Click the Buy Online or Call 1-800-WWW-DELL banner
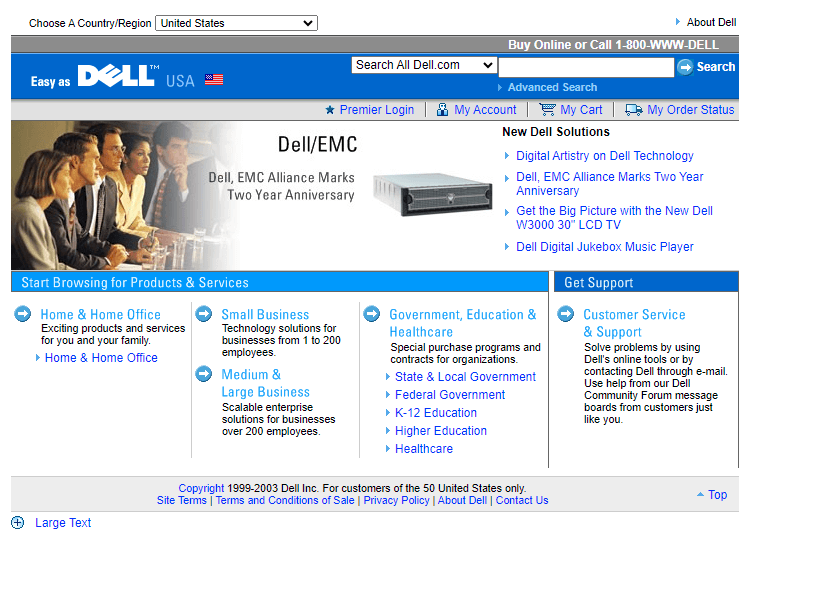830x600 pixels. (x=614, y=44)
